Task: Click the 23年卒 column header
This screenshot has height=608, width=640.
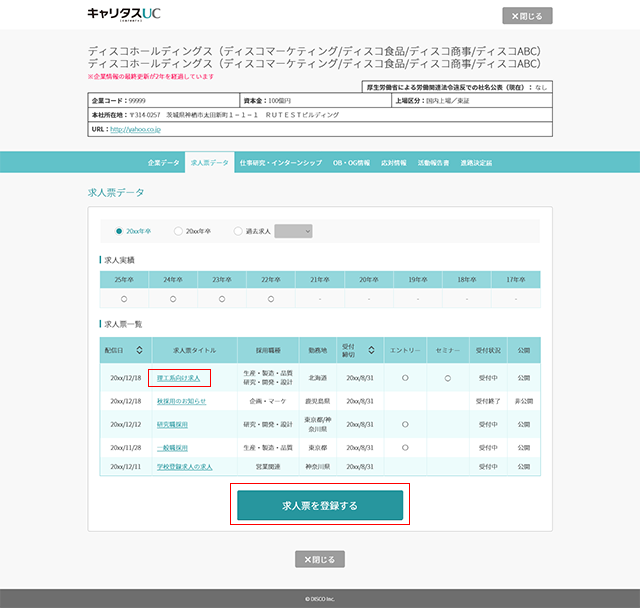Action: click(222, 280)
